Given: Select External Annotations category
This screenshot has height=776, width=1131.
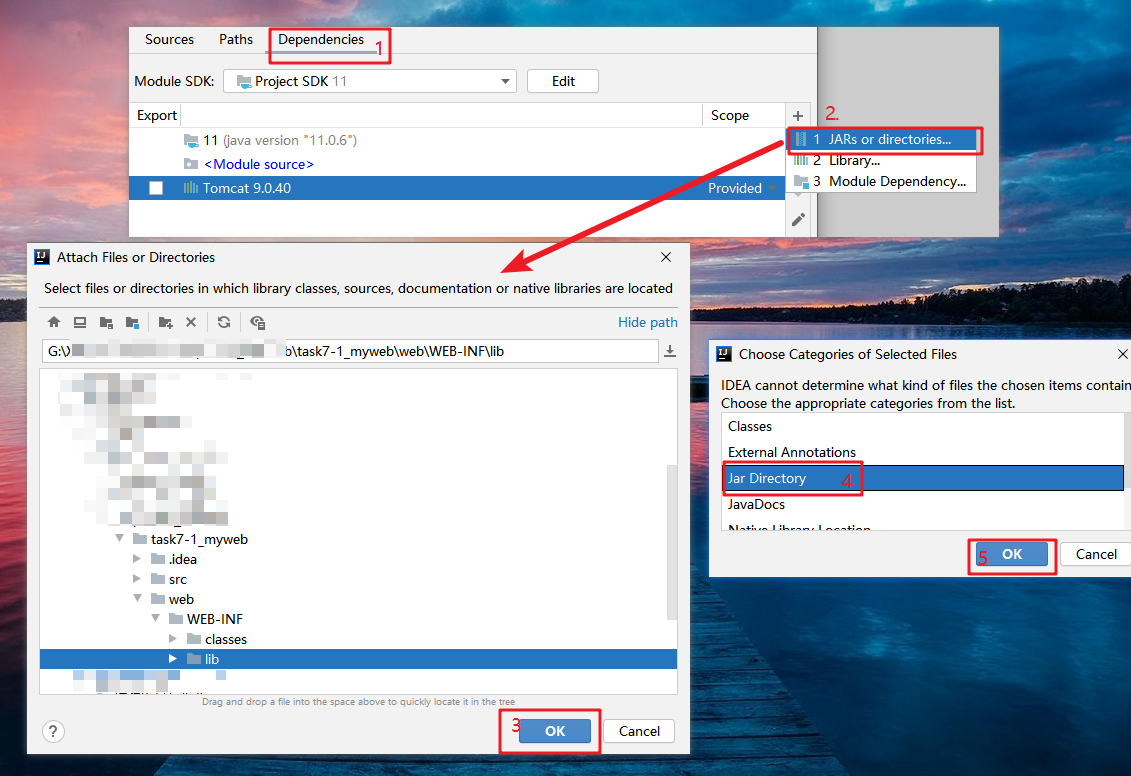Looking at the screenshot, I should pyautogui.click(x=923, y=452).
